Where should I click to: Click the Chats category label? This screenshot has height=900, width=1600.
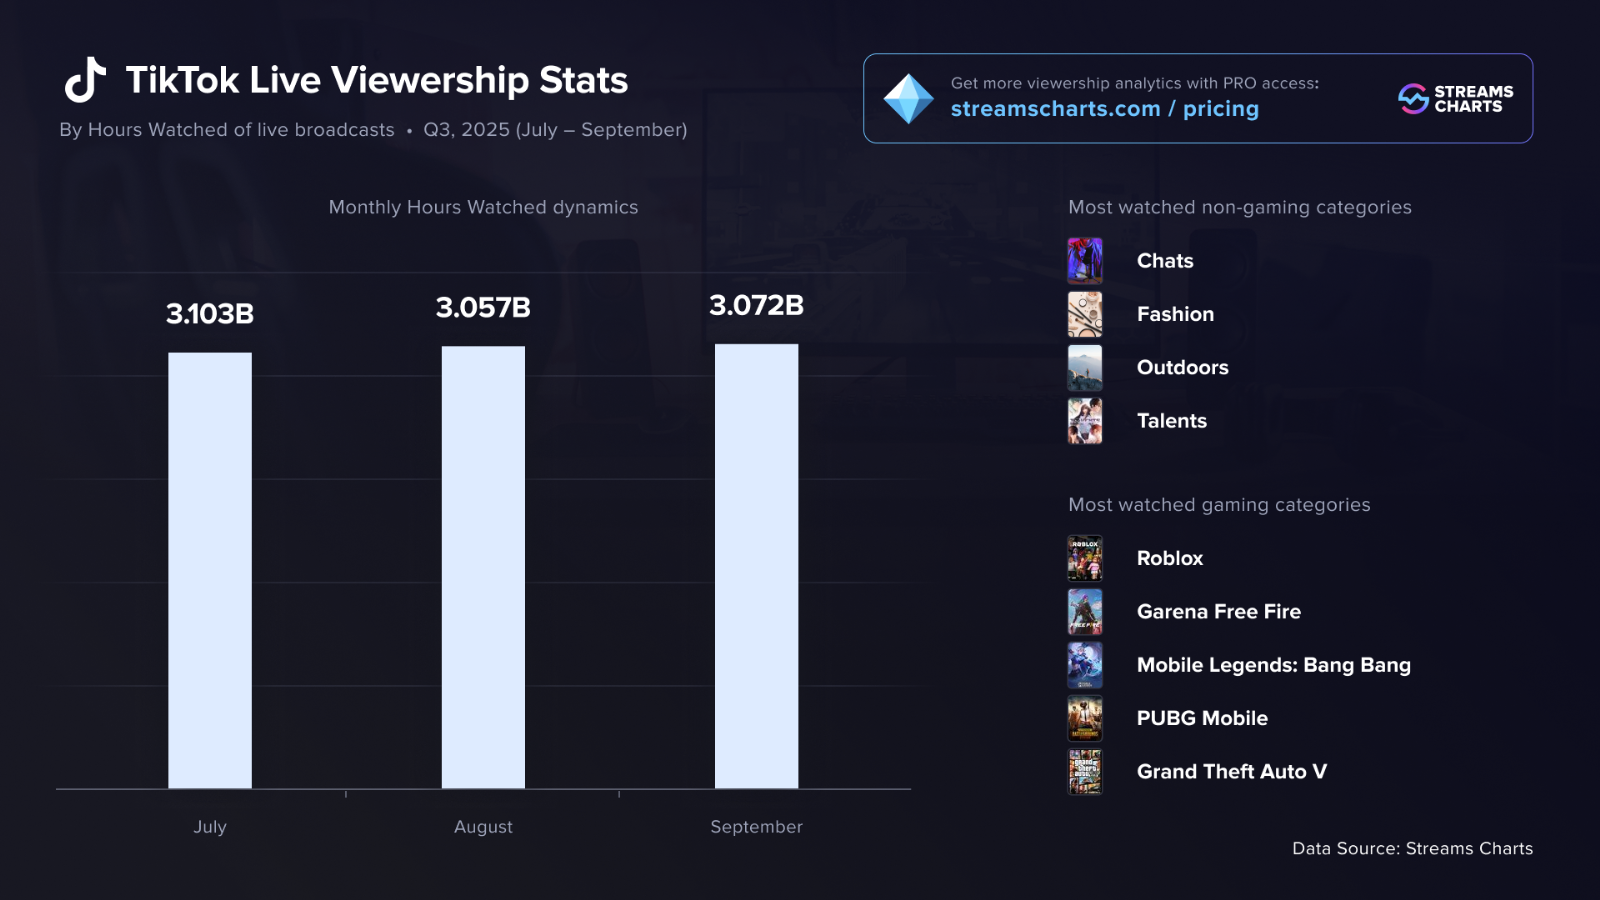(x=1165, y=261)
